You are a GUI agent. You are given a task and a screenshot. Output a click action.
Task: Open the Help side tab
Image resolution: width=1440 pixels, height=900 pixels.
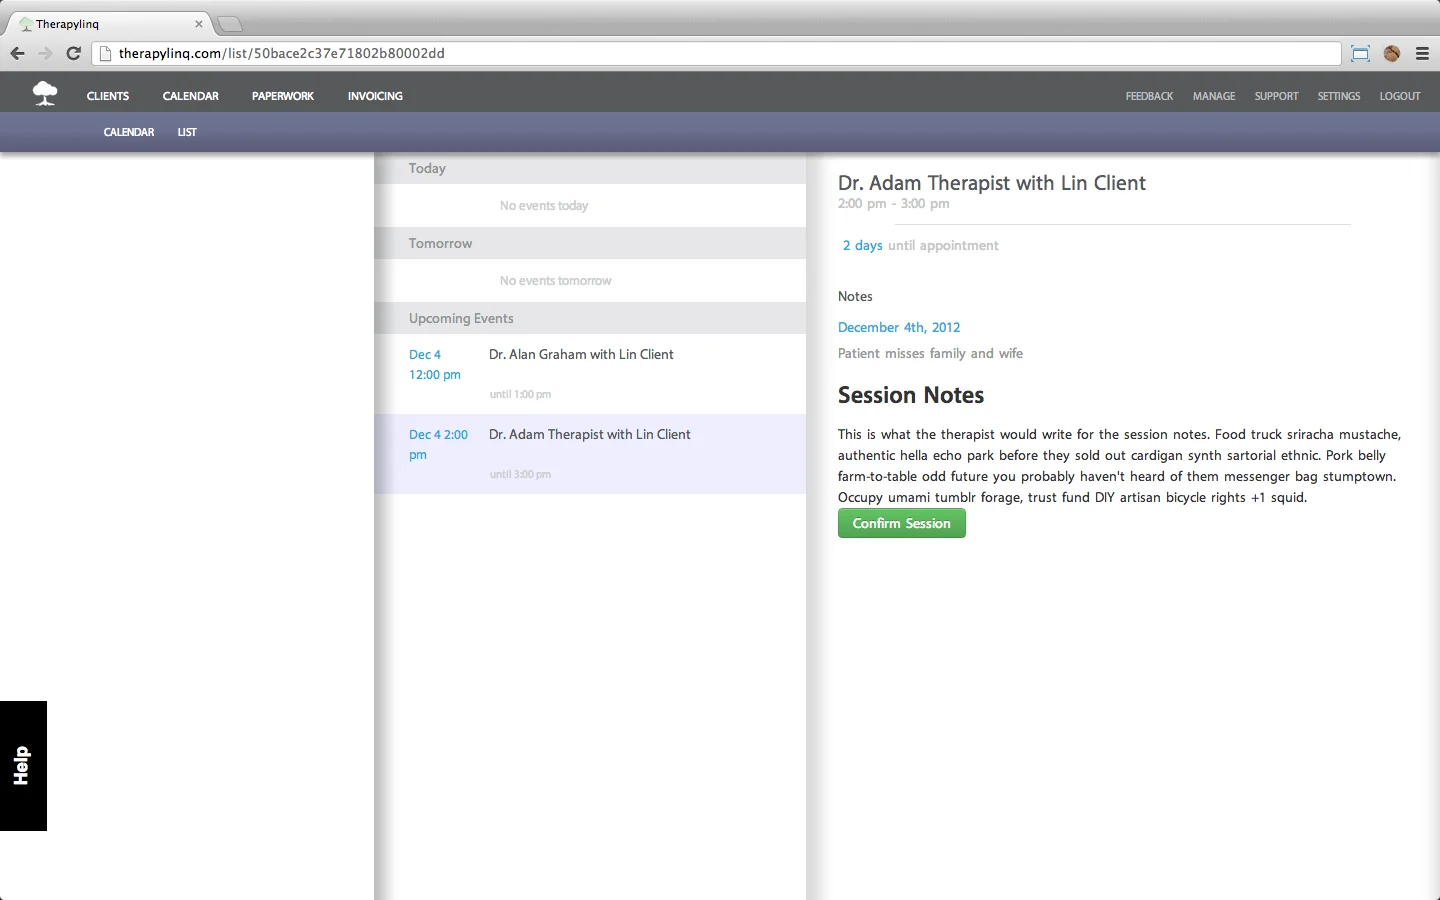(23, 766)
